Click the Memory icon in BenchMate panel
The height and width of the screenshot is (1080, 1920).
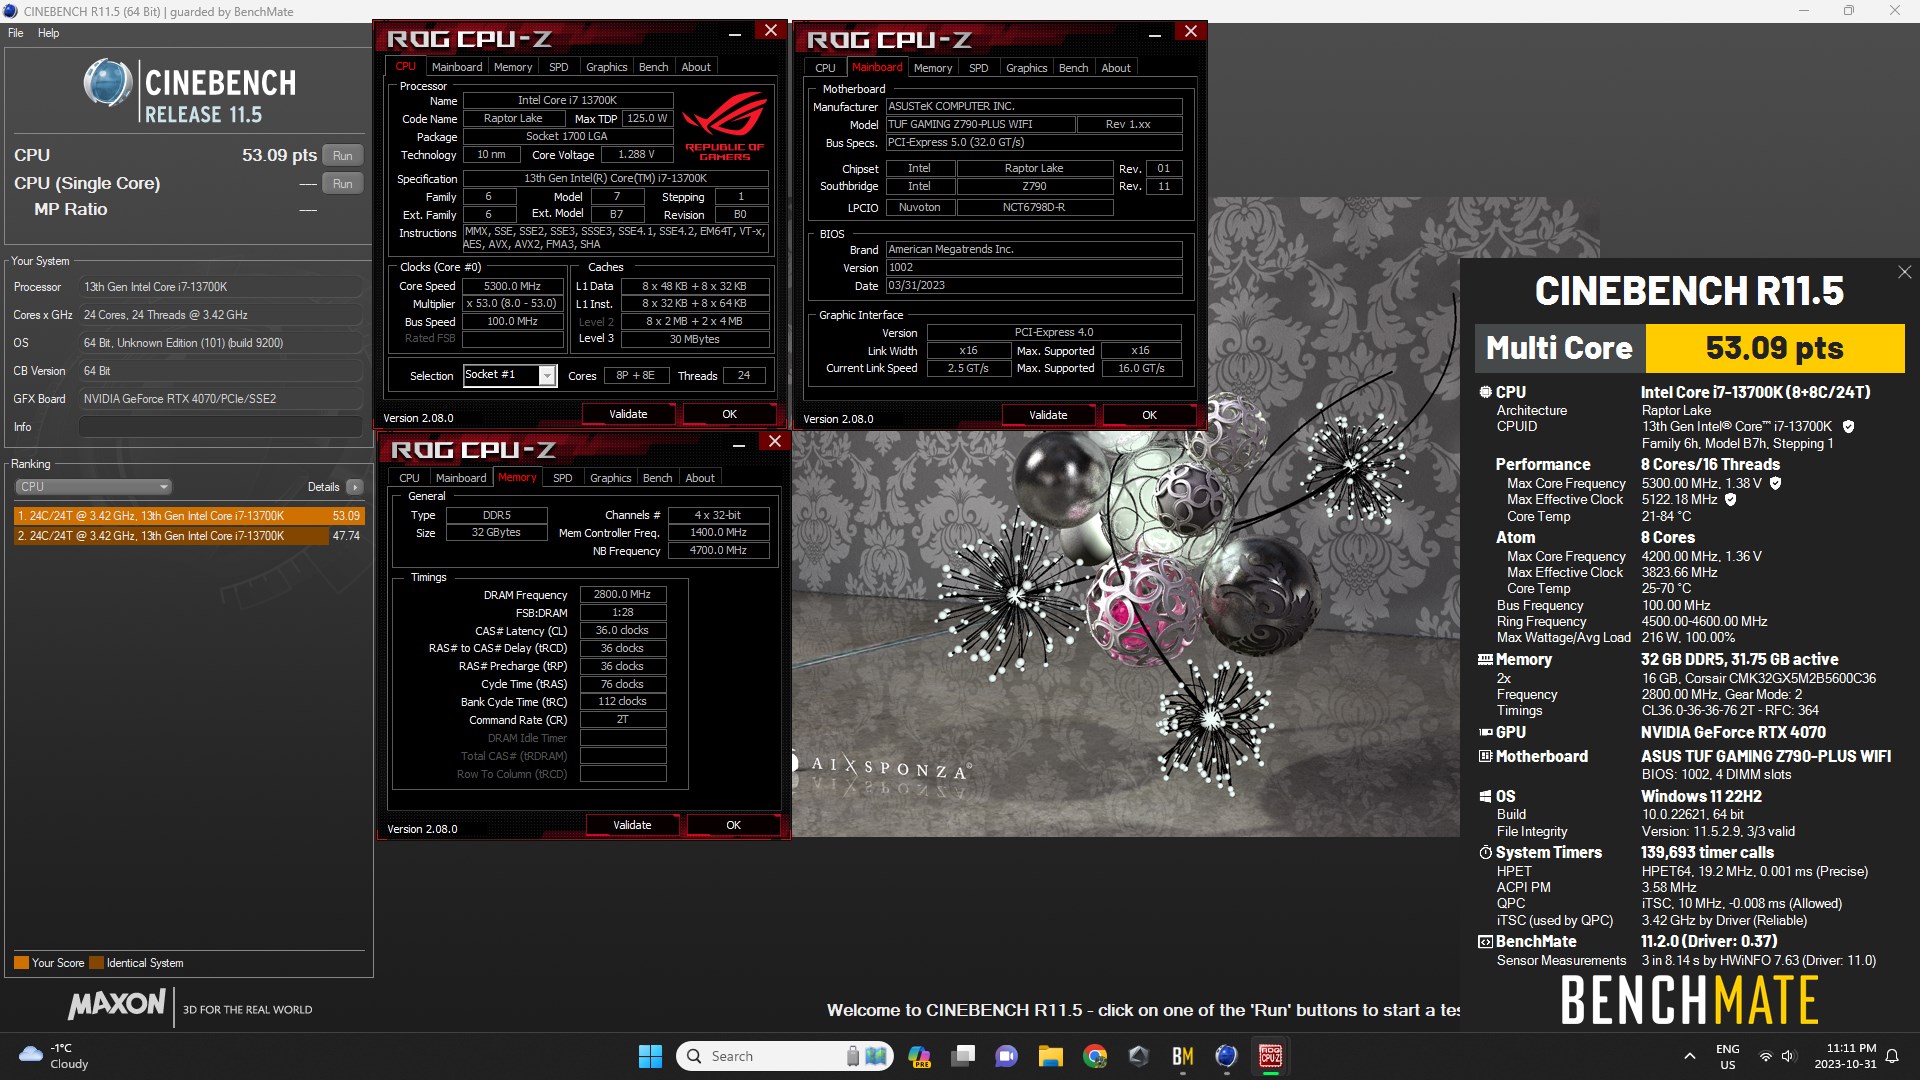pos(1485,660)
